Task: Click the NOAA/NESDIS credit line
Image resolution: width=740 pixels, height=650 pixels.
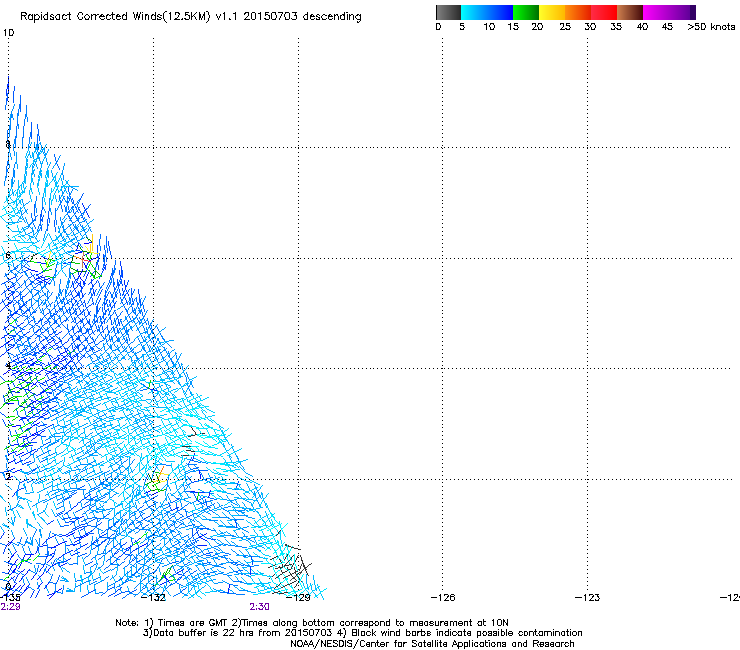Action: click(432, 644)
